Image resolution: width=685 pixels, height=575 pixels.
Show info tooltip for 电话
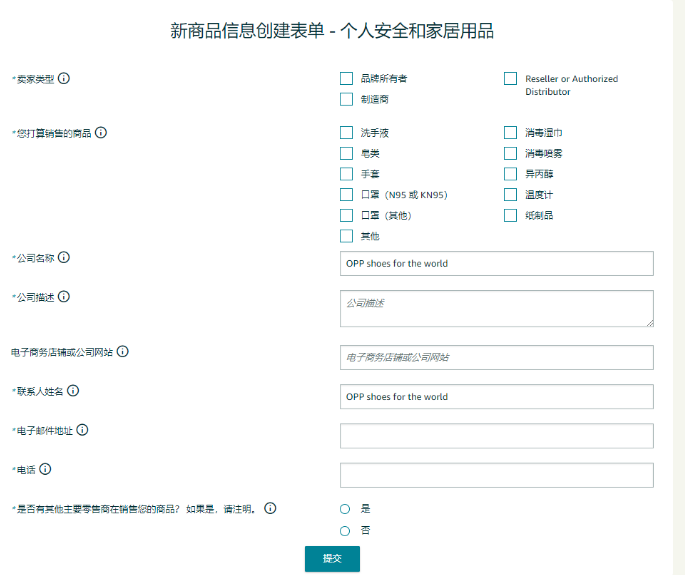(45, 469)
